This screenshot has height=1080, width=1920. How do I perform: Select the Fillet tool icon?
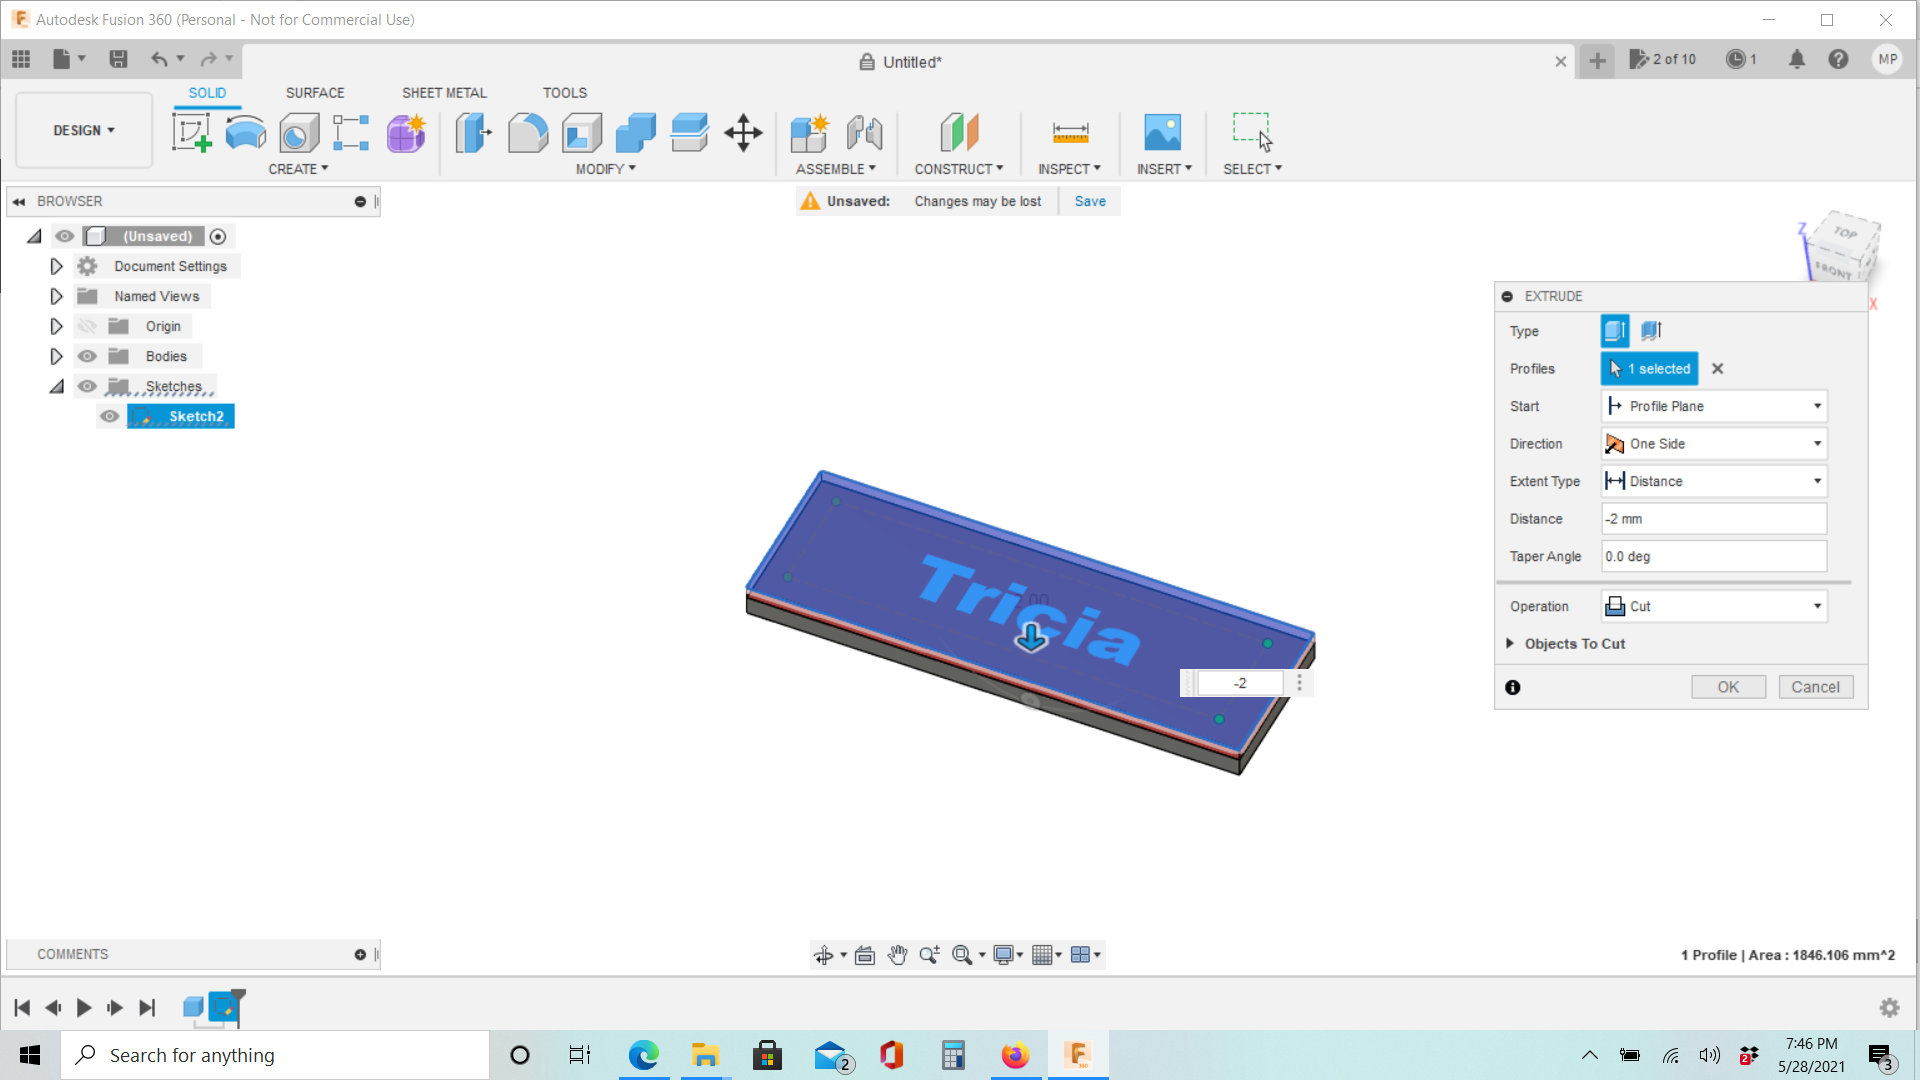[x=528, y=132]
